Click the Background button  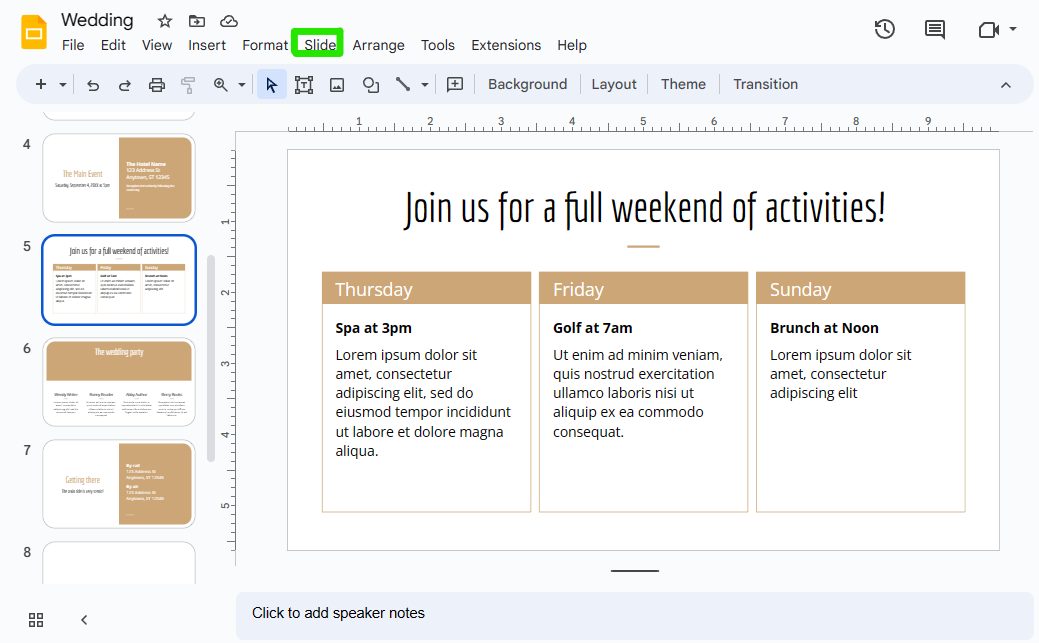tap(527, 85)
